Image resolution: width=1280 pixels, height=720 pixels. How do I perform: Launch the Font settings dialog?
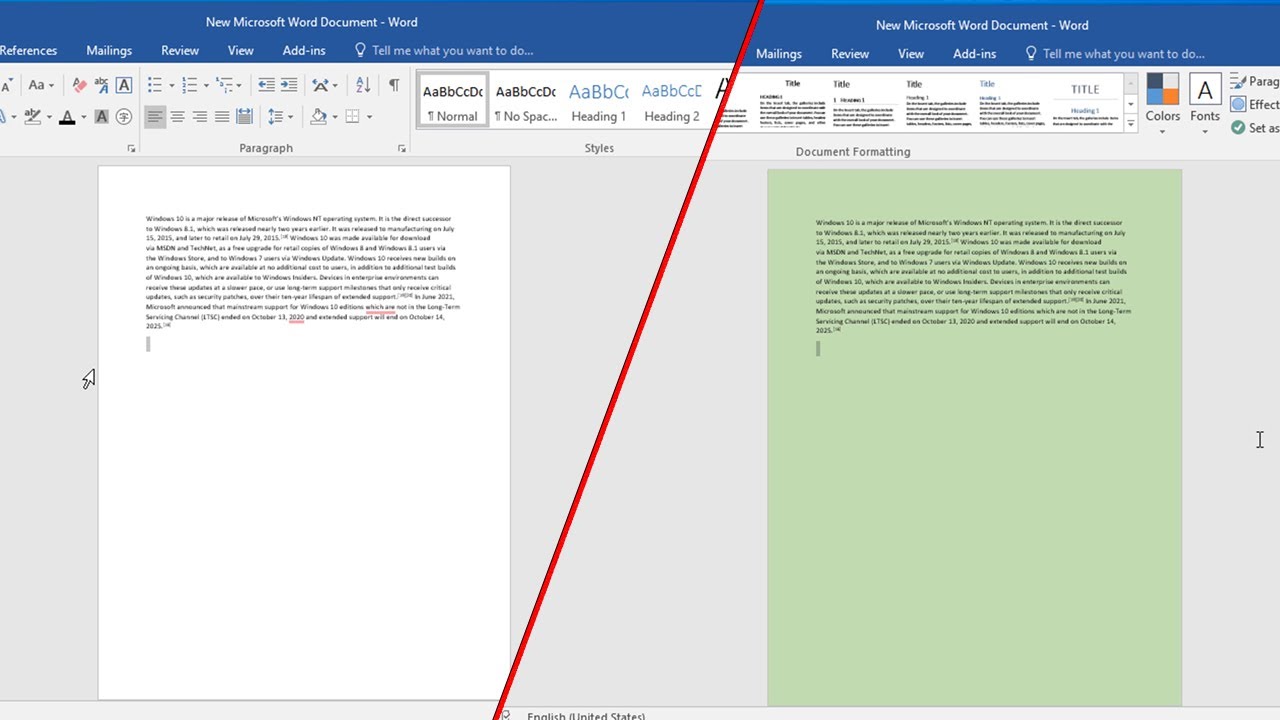(131, 149)
